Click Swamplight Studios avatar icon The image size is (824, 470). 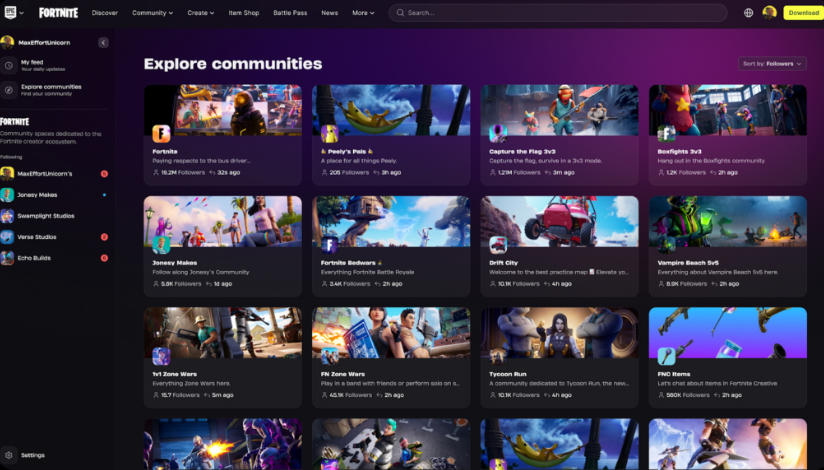coord(7,216)
